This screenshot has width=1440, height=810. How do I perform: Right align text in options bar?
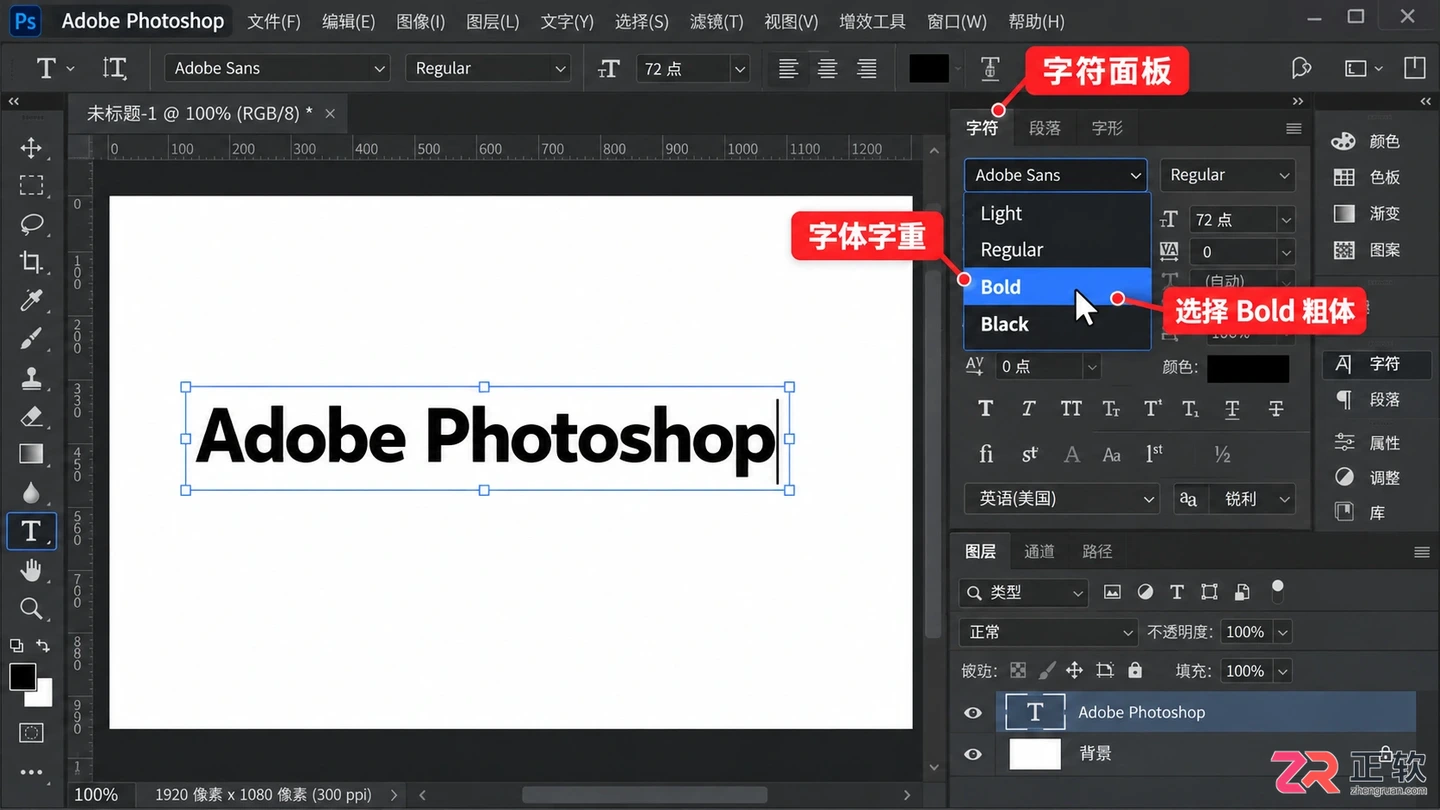(866, 68)
